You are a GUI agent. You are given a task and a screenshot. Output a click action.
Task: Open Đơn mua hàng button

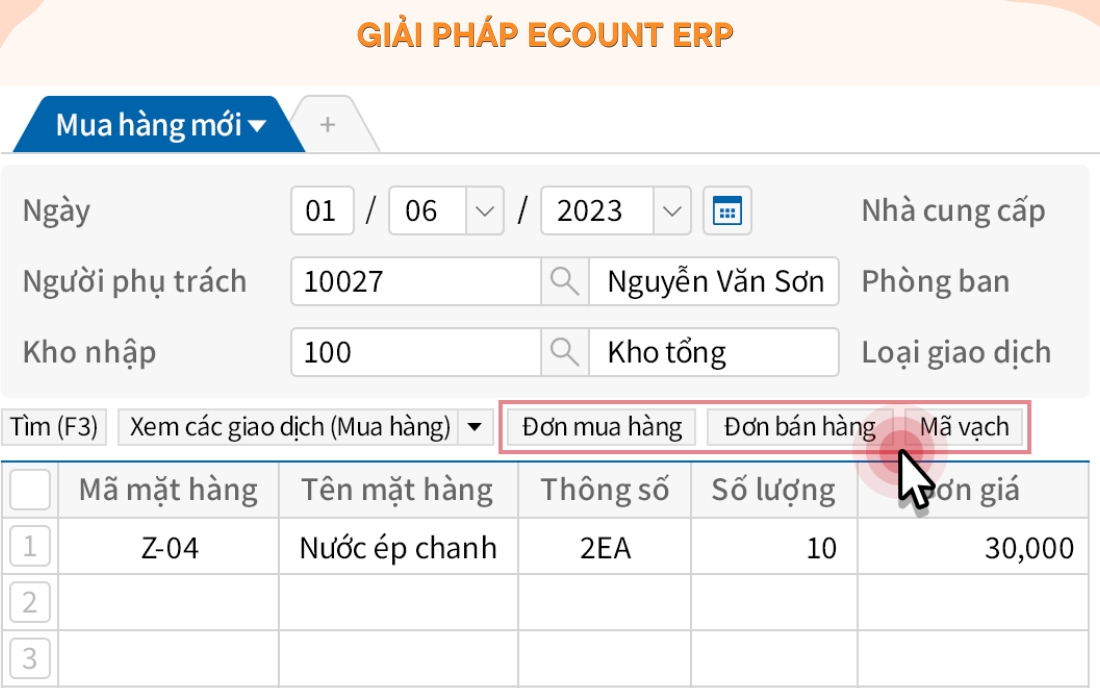pyautogui.click(x=601, y=427)
